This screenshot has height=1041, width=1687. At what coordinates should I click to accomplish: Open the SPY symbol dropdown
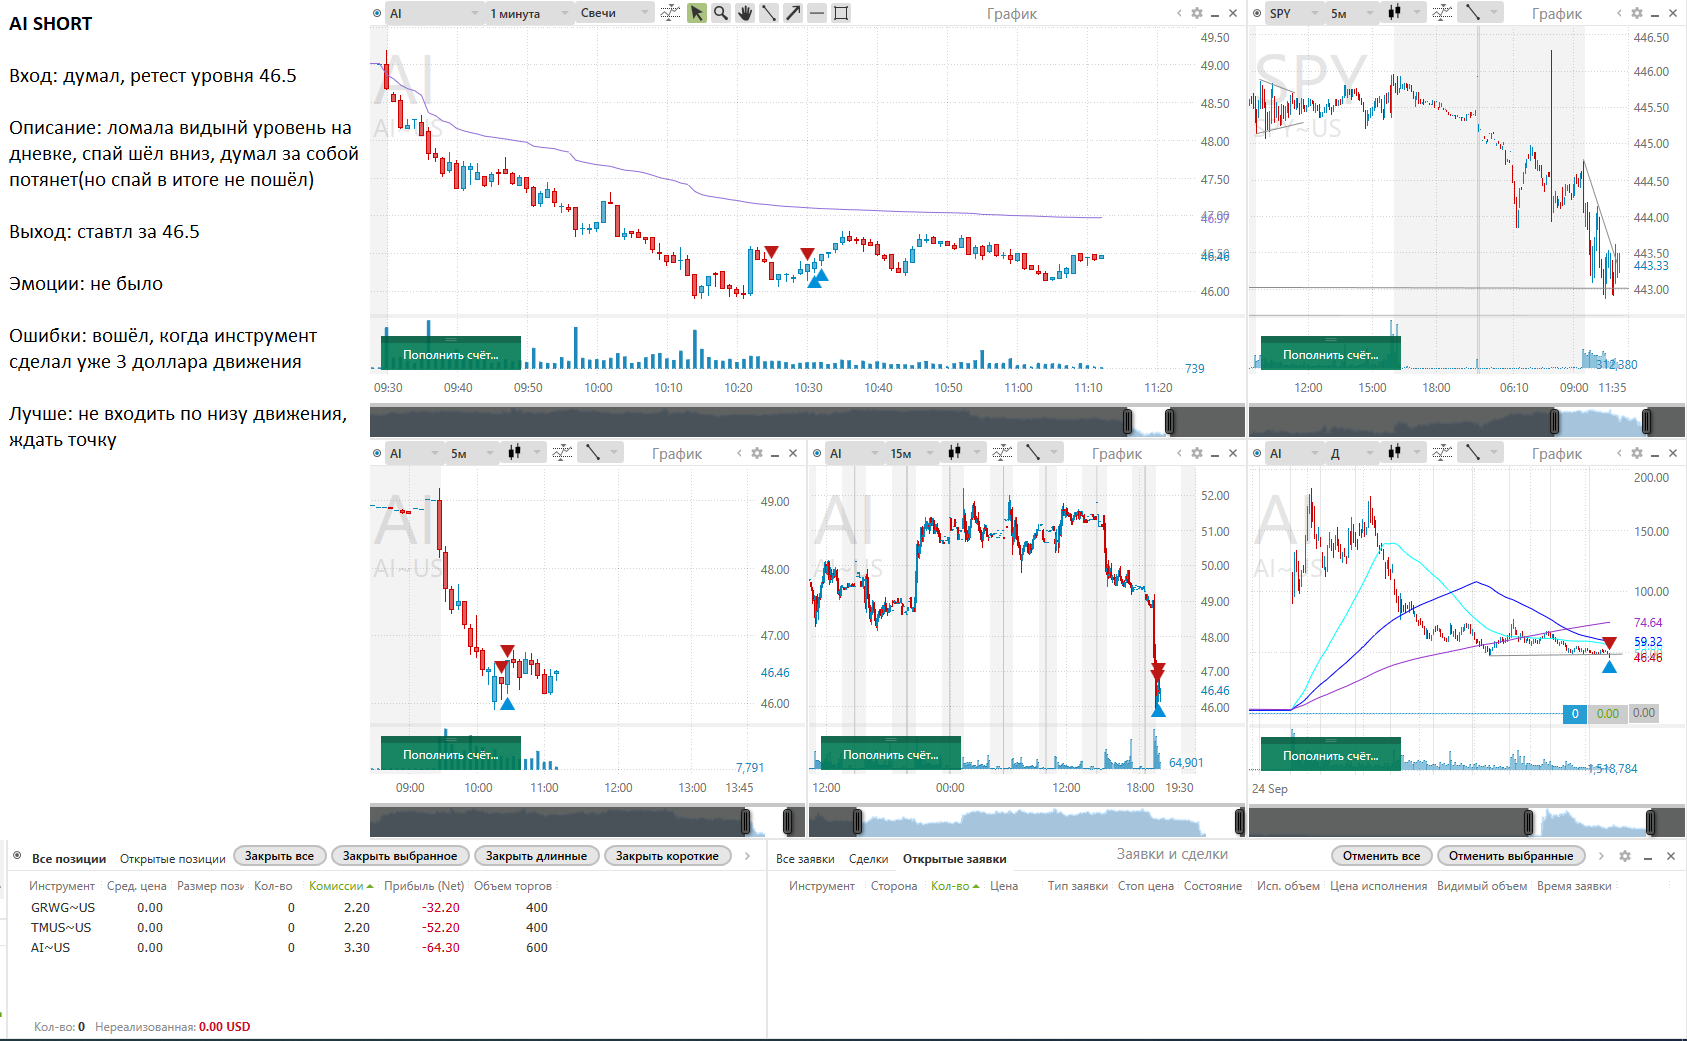pyautogui.click(x=1292, y=13)
